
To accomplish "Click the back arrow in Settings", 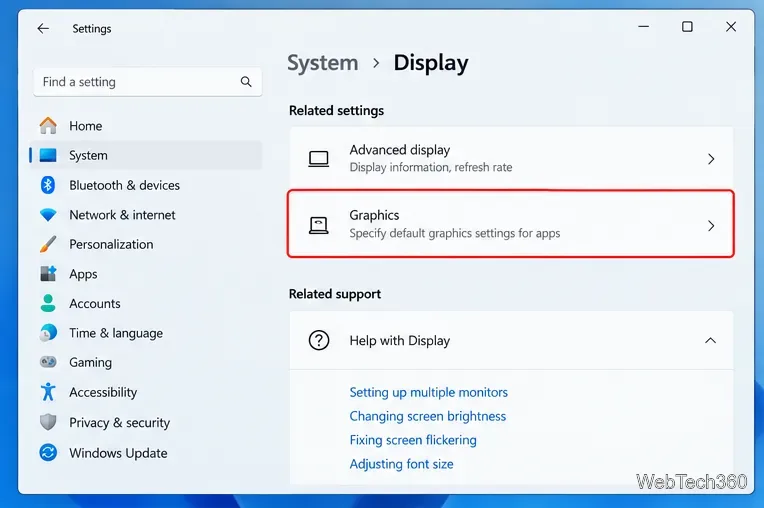I will tap(43, 29).
